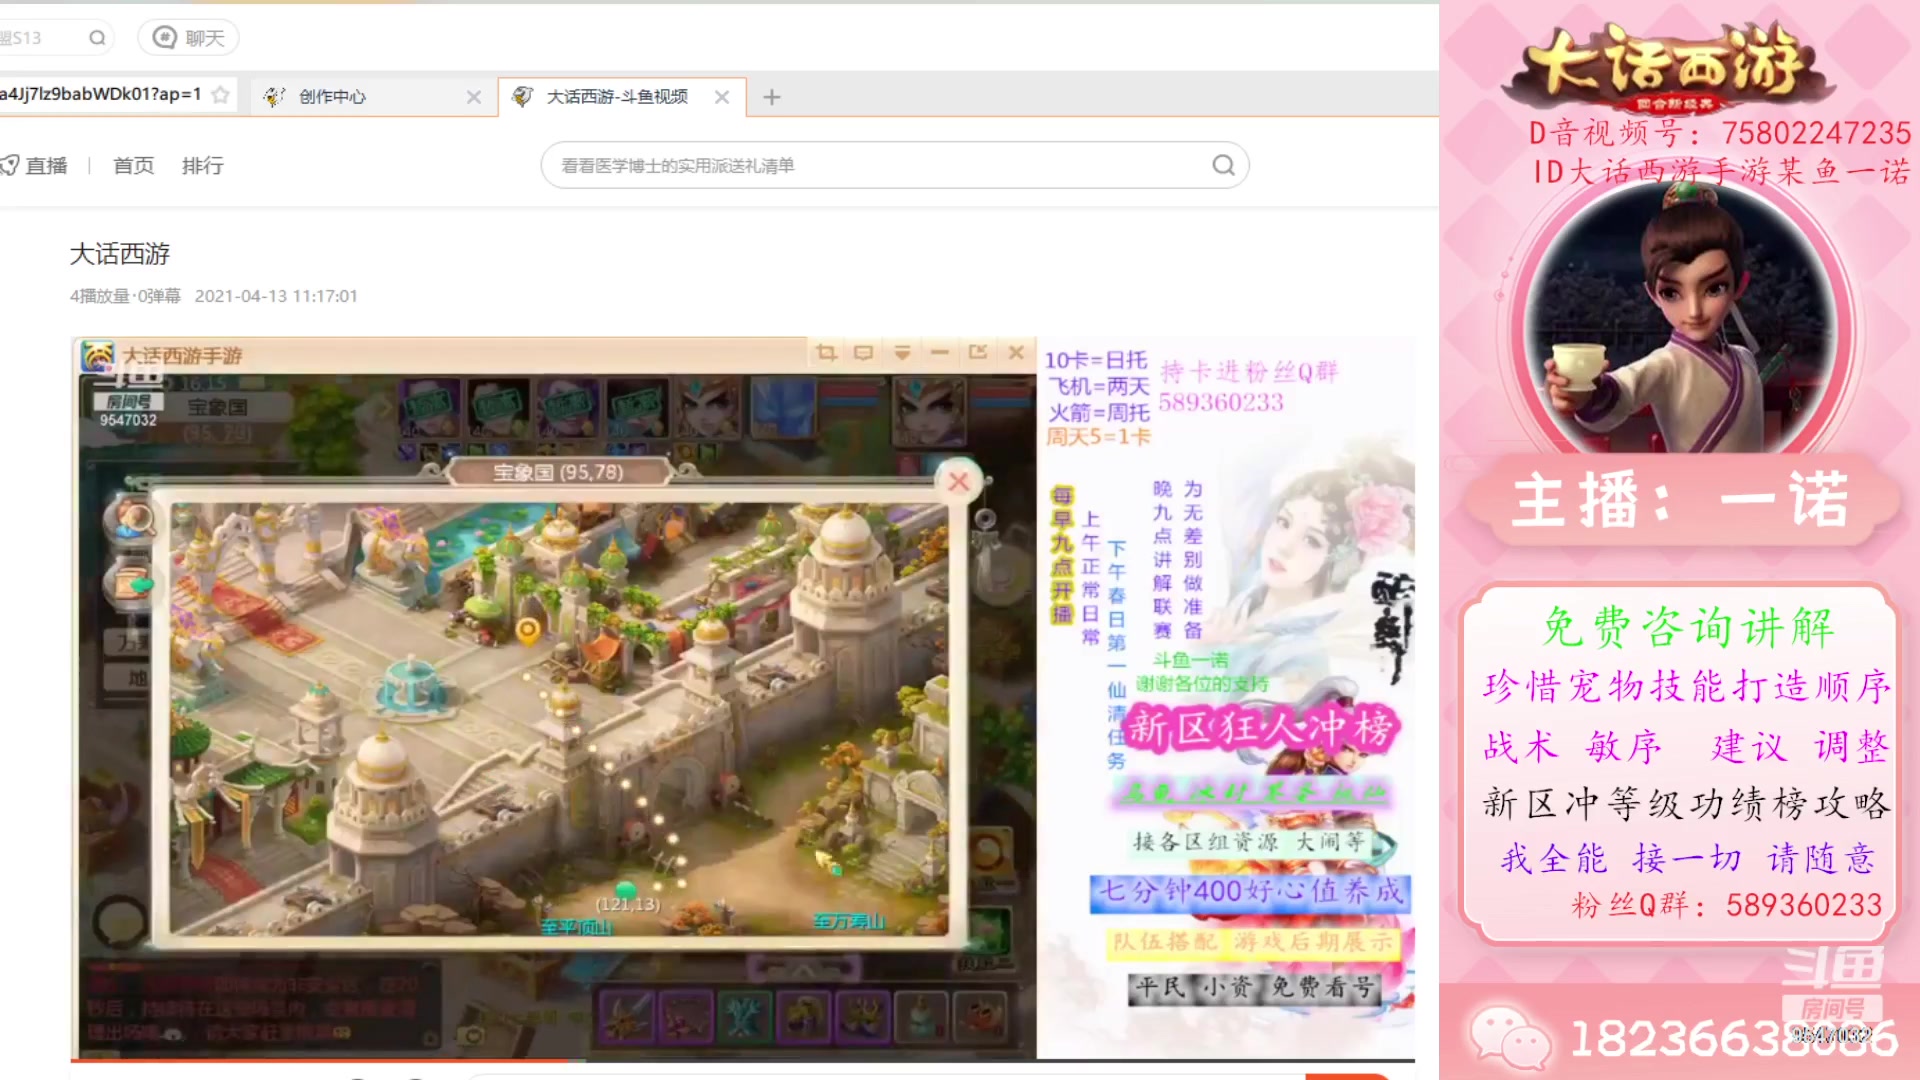Close the 创作中心 tab
The height and width of the screenshot is (1080, 1920).
(x=474, y=97)
